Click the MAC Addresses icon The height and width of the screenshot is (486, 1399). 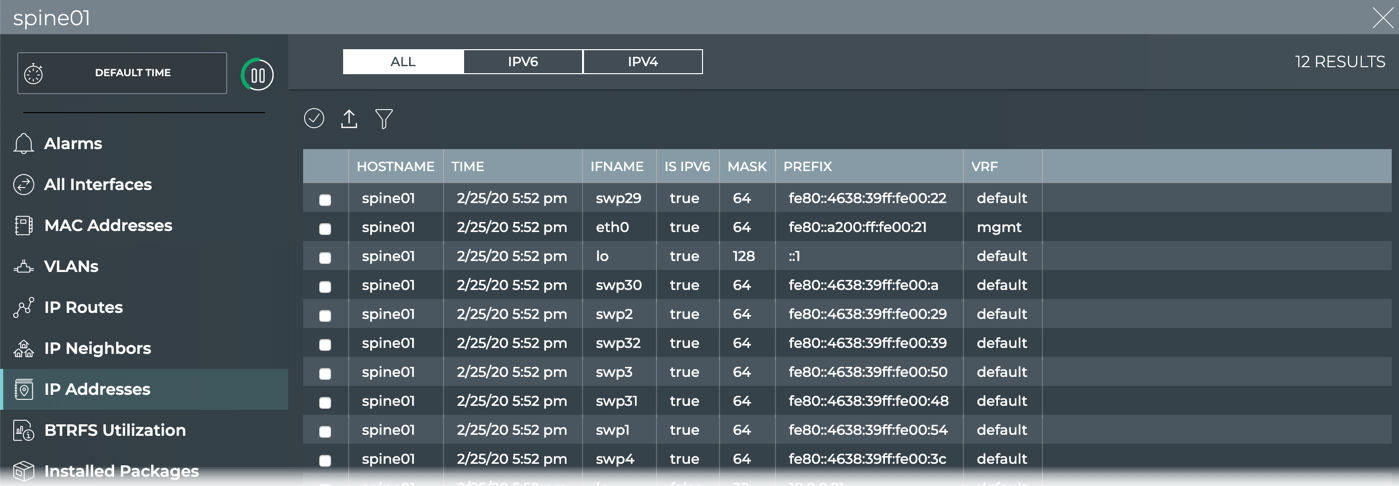tap(24, 226)
